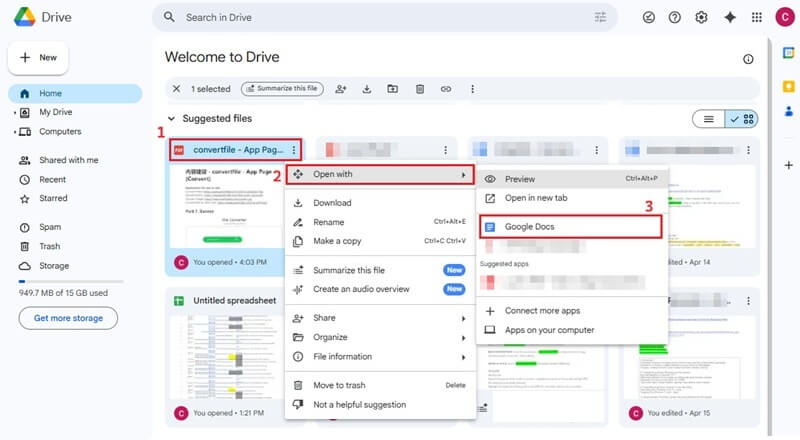Click the New button

38,58
